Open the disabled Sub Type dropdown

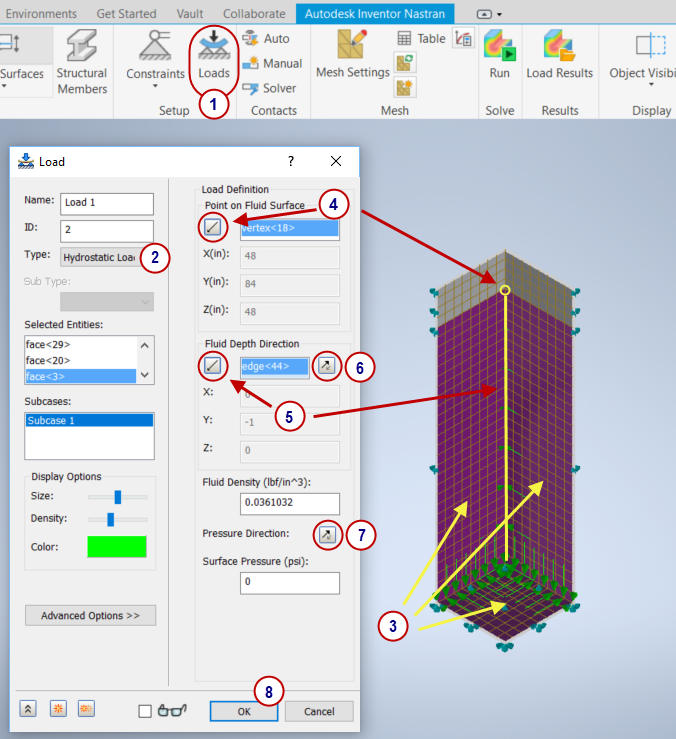tap(107, 302)
